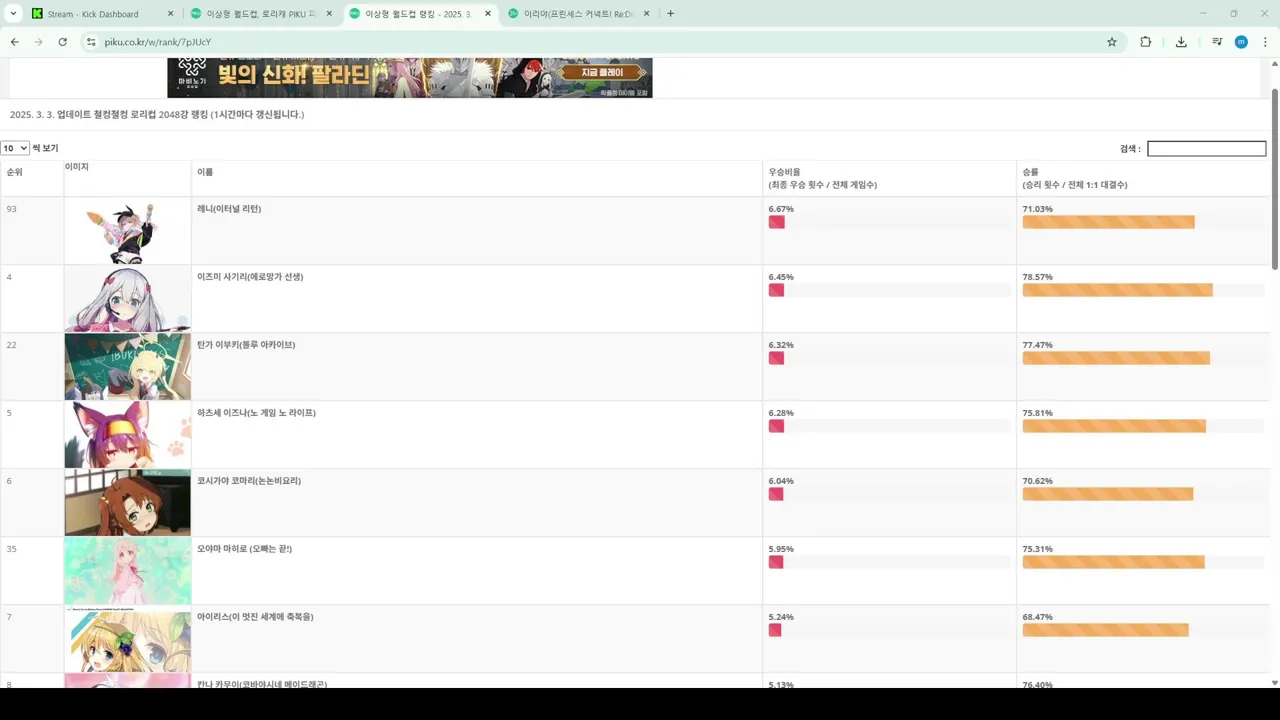This screenshot has height=720, width=1280.
Task: Open the rows-per-page dropdown showing 10
Action: click(x=15, y=148)
